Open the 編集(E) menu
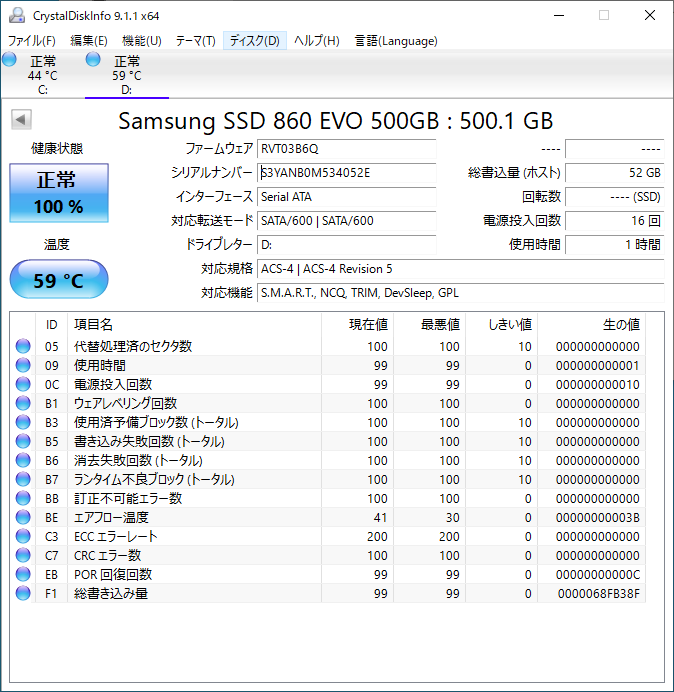This screenshot has width=674, height=692. [89, 41]
